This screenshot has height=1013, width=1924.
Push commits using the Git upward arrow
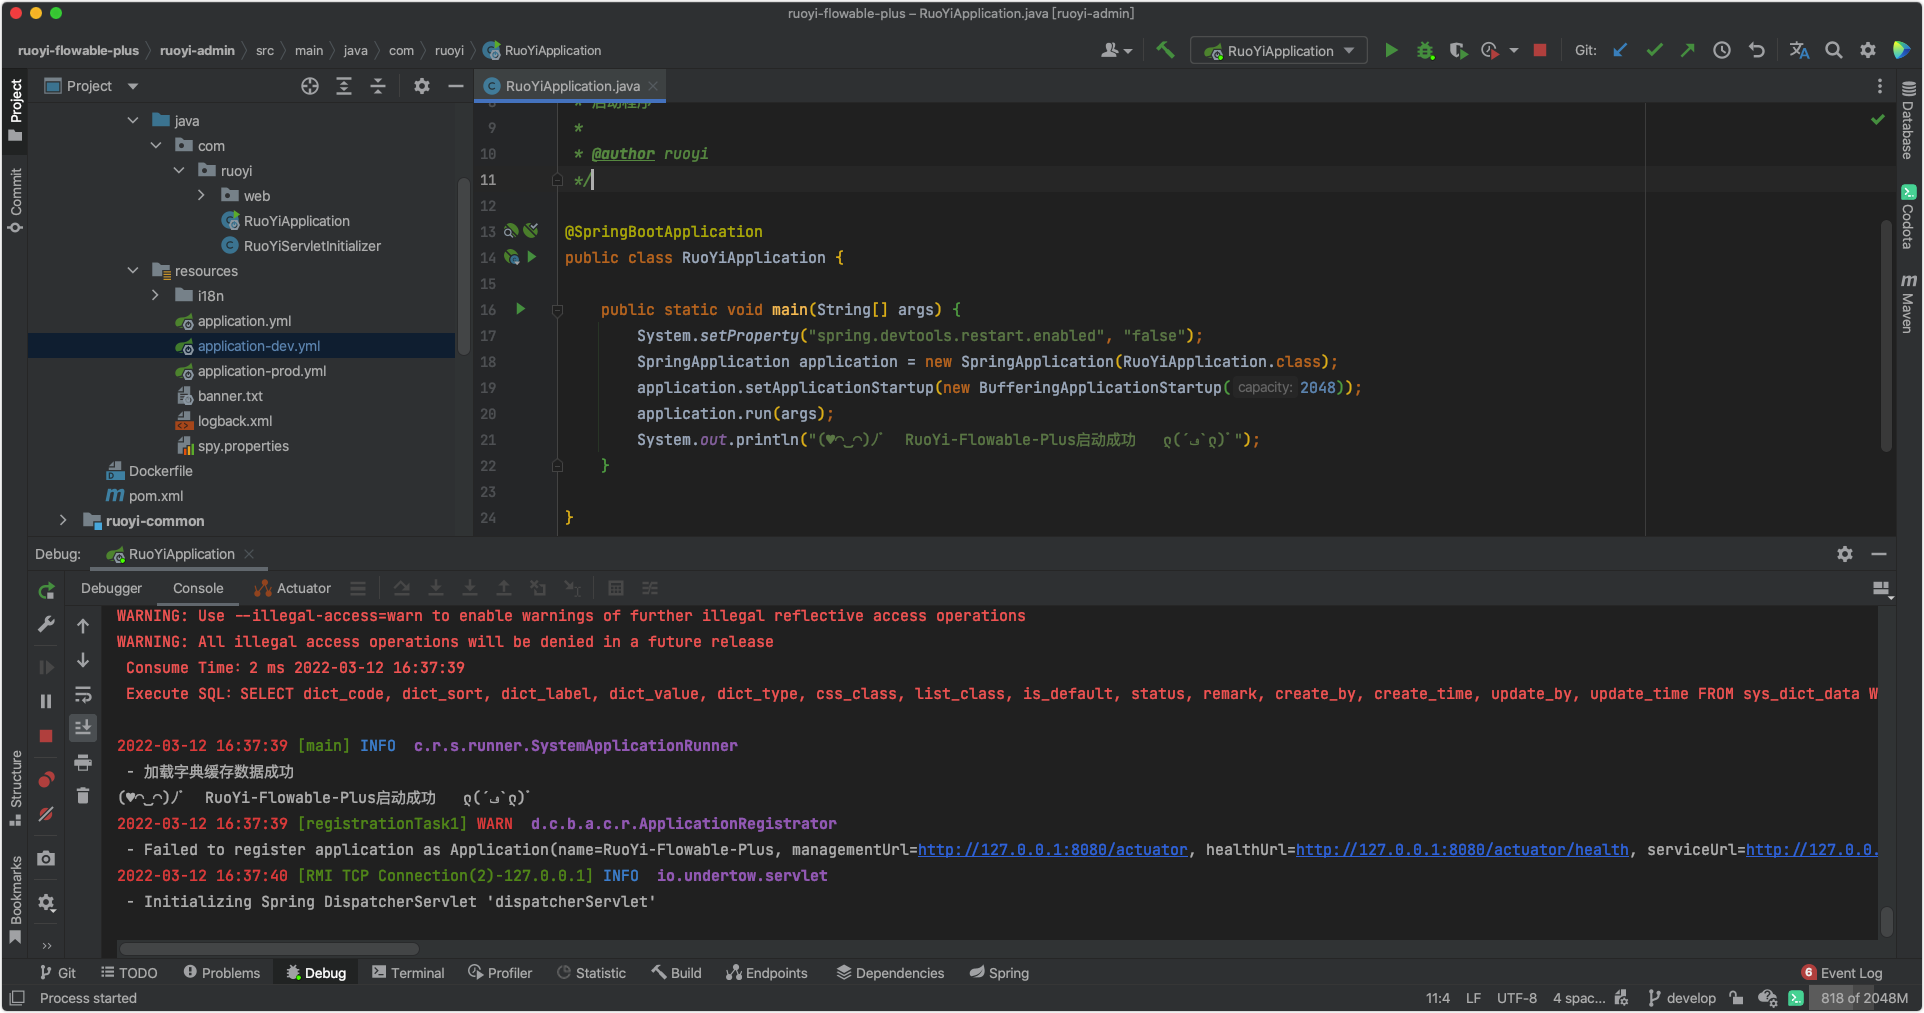[x=1688, y=50]
